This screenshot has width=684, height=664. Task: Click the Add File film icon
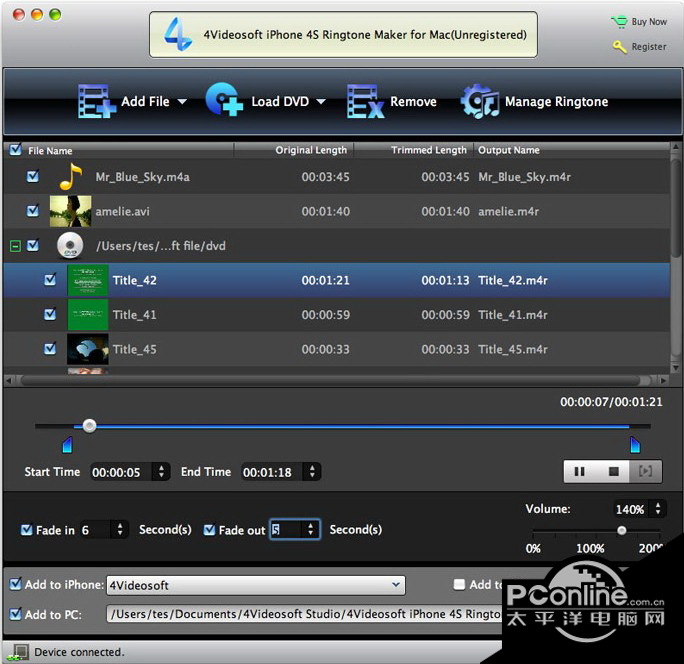(96, 101)
